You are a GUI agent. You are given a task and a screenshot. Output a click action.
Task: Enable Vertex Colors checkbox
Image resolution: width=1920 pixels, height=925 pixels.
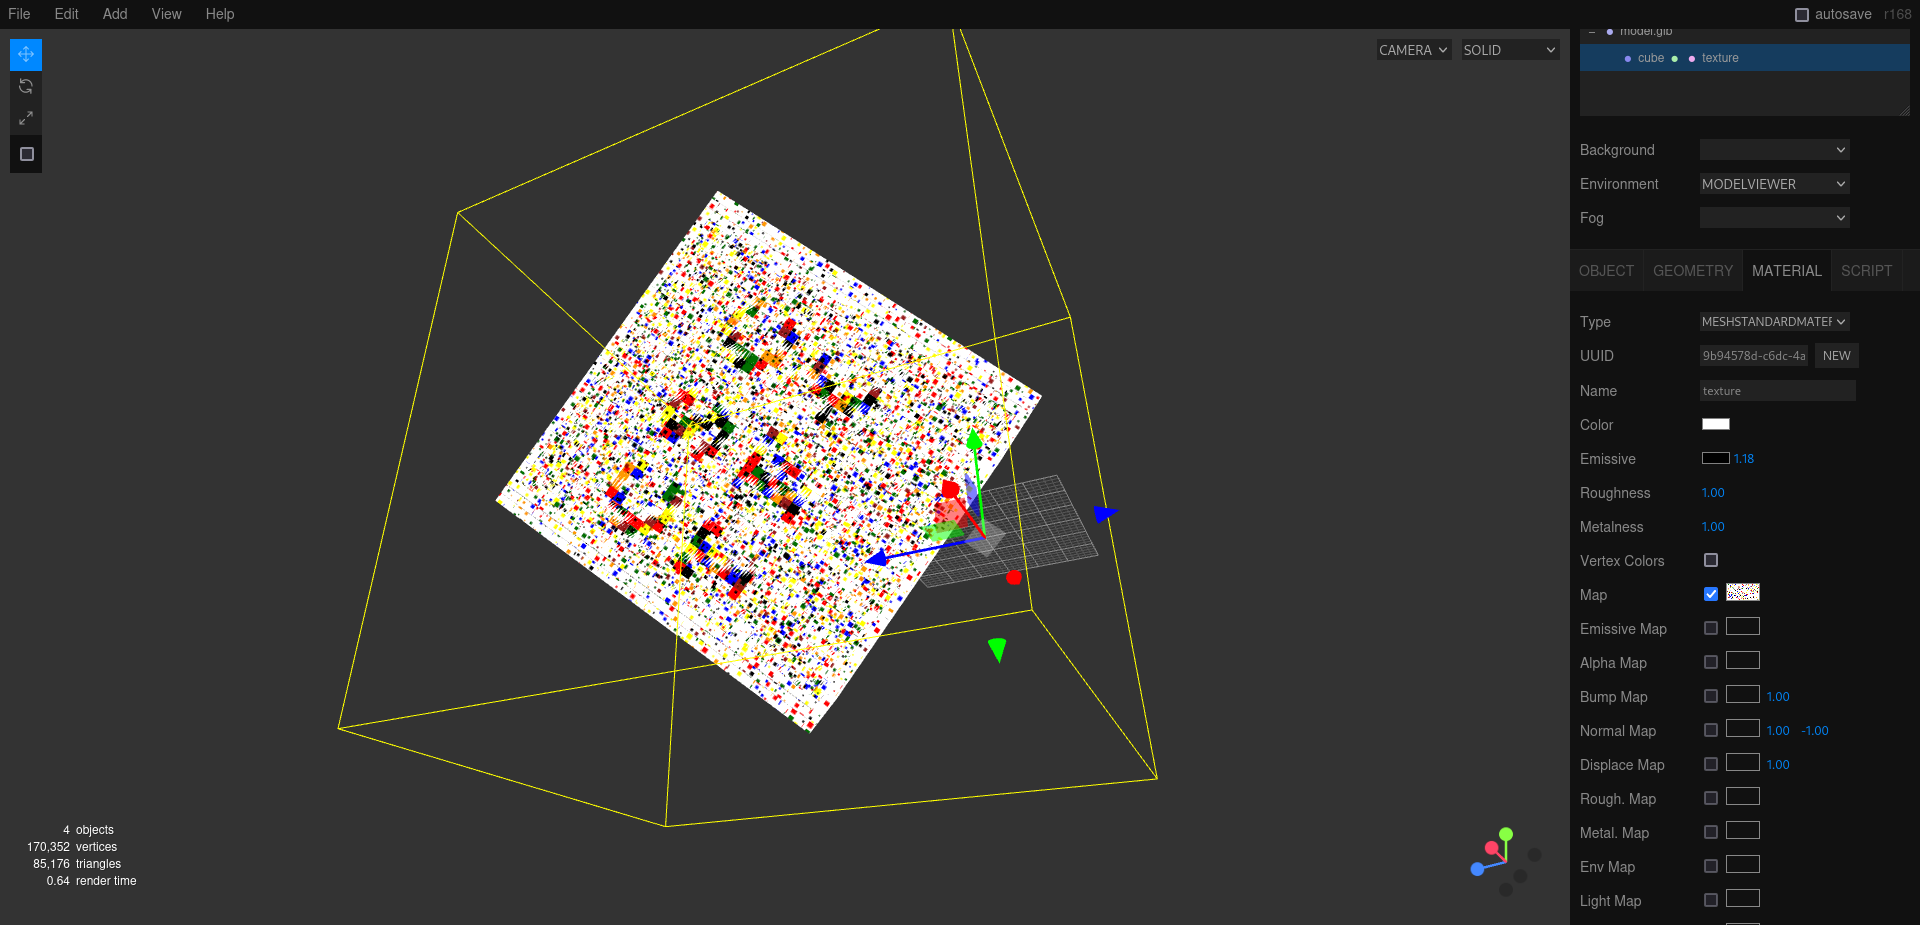(1711, 560)
